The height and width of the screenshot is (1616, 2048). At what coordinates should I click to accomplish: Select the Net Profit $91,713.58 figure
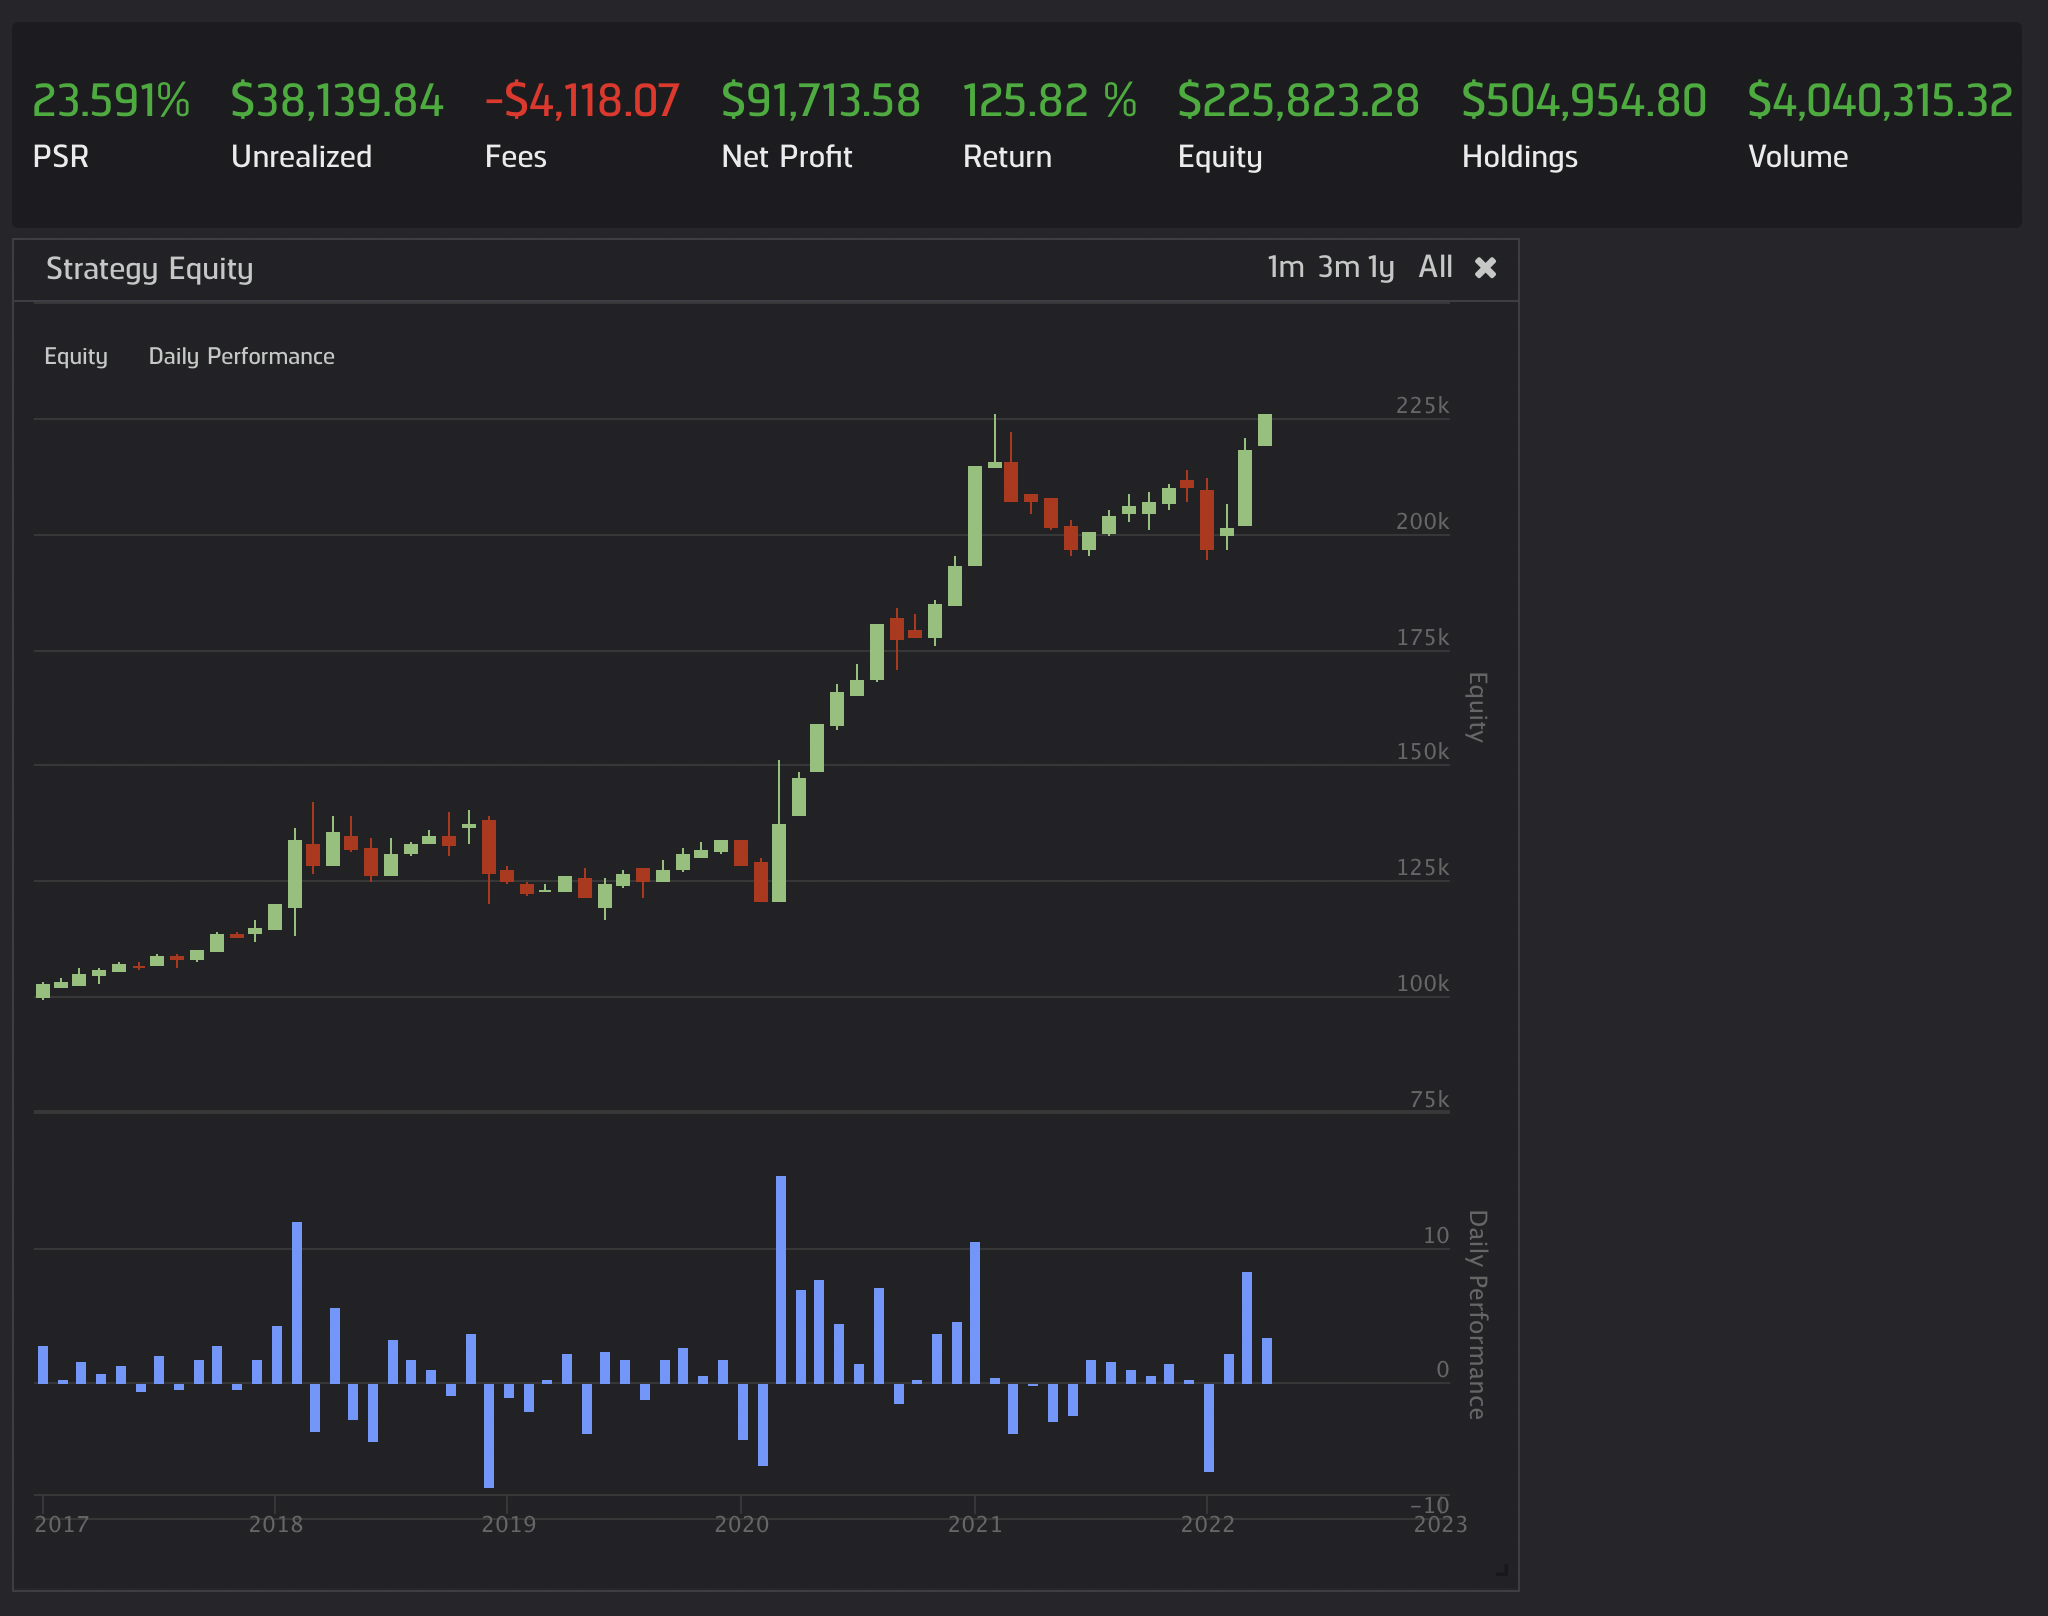(820, 101)
